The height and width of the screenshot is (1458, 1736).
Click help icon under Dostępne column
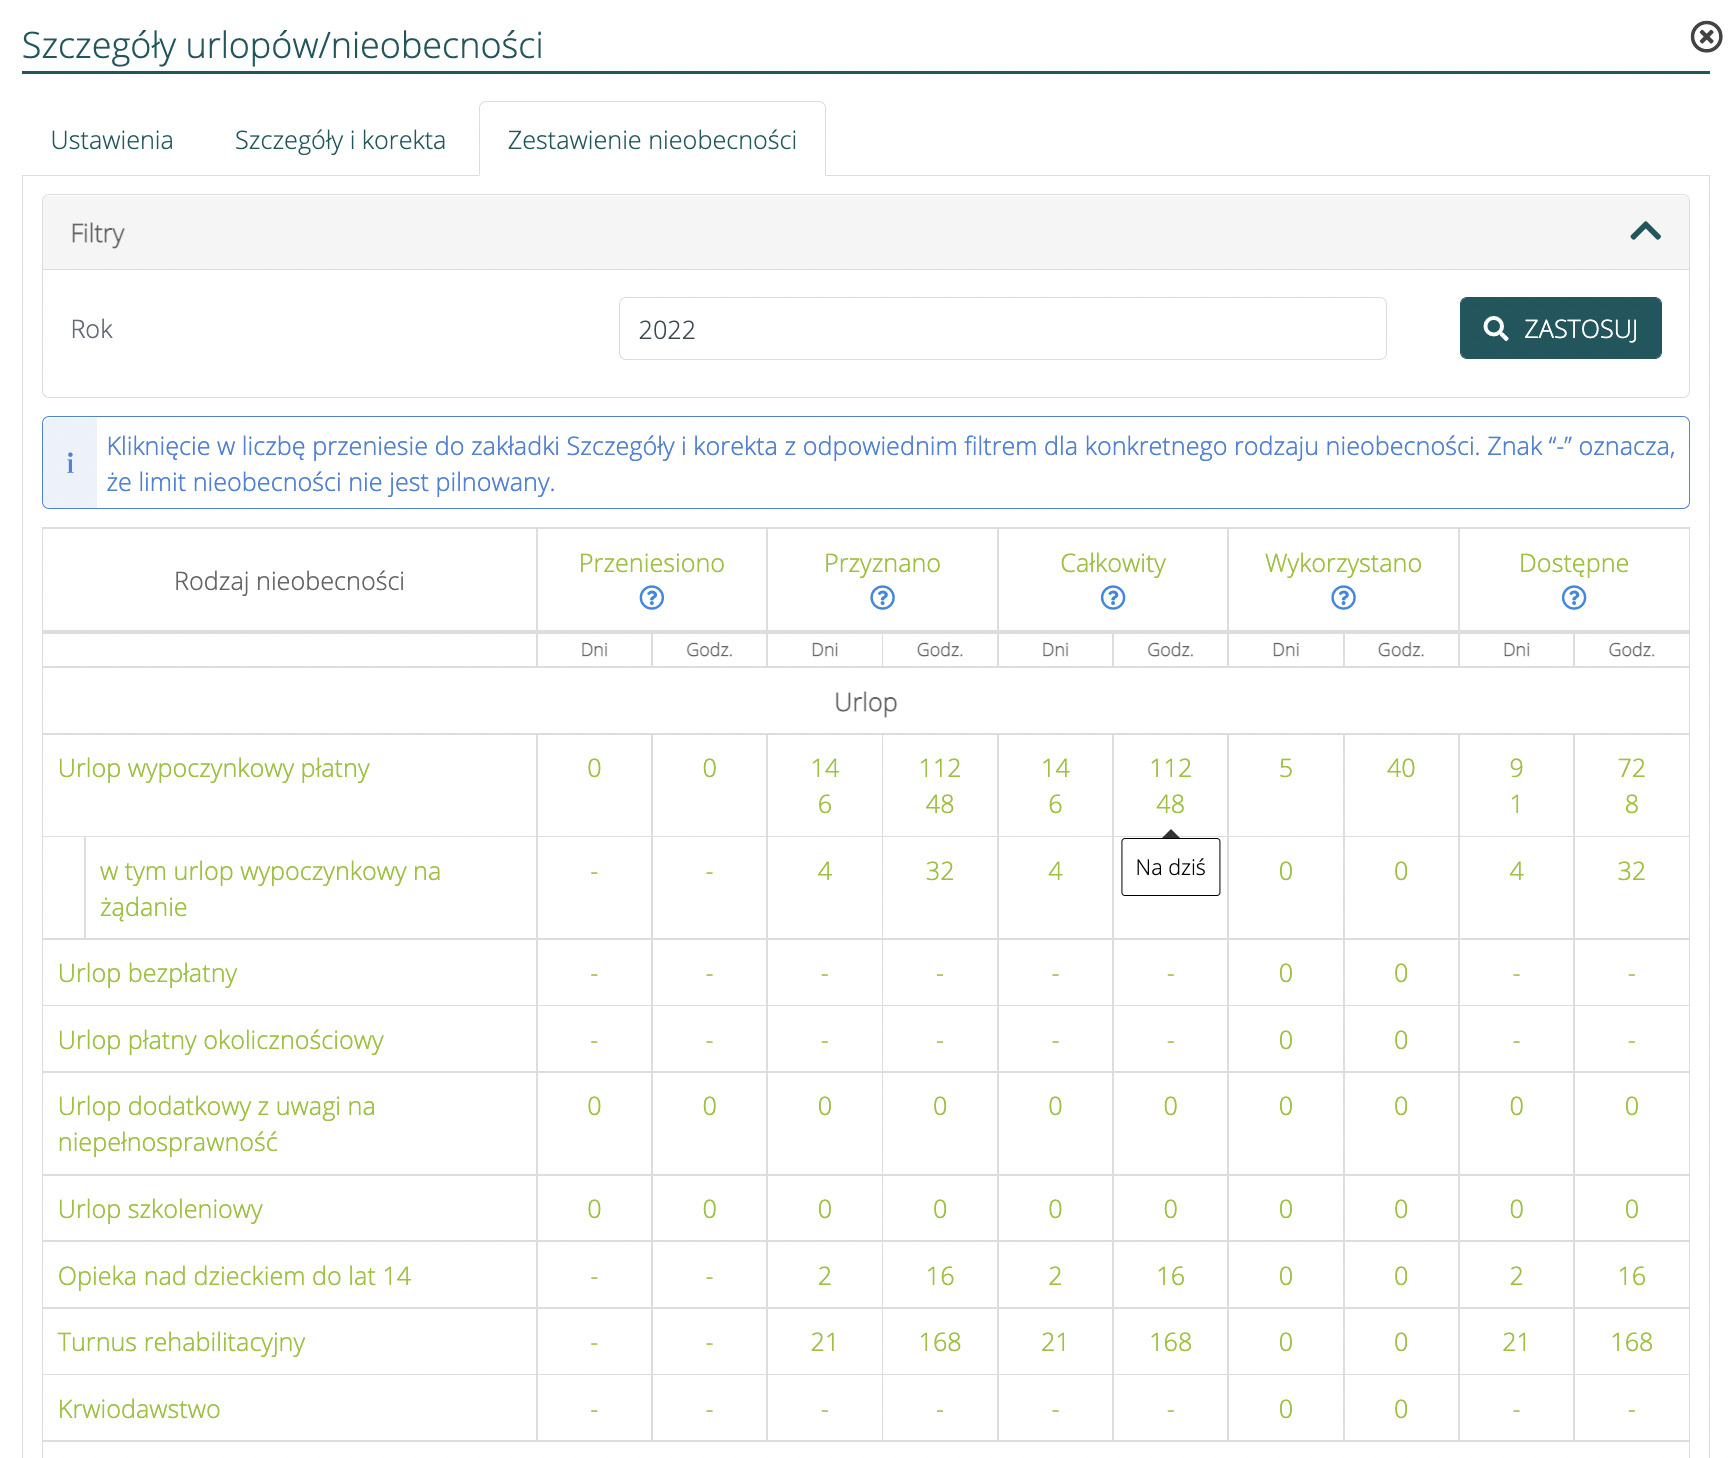point(1573,598)
